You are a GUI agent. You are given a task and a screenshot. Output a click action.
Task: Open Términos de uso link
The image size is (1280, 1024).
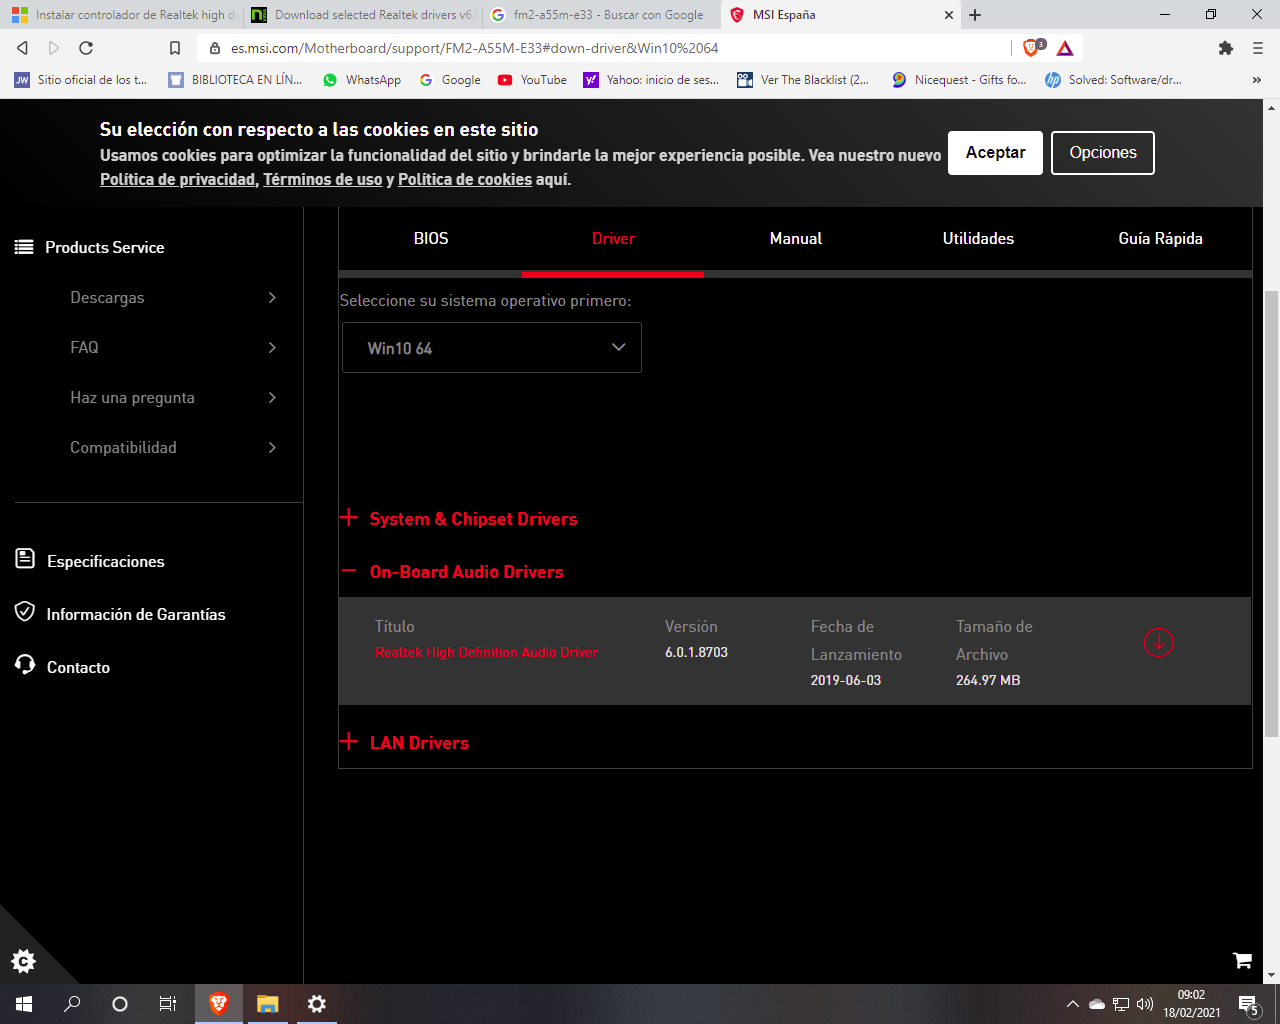322,180
